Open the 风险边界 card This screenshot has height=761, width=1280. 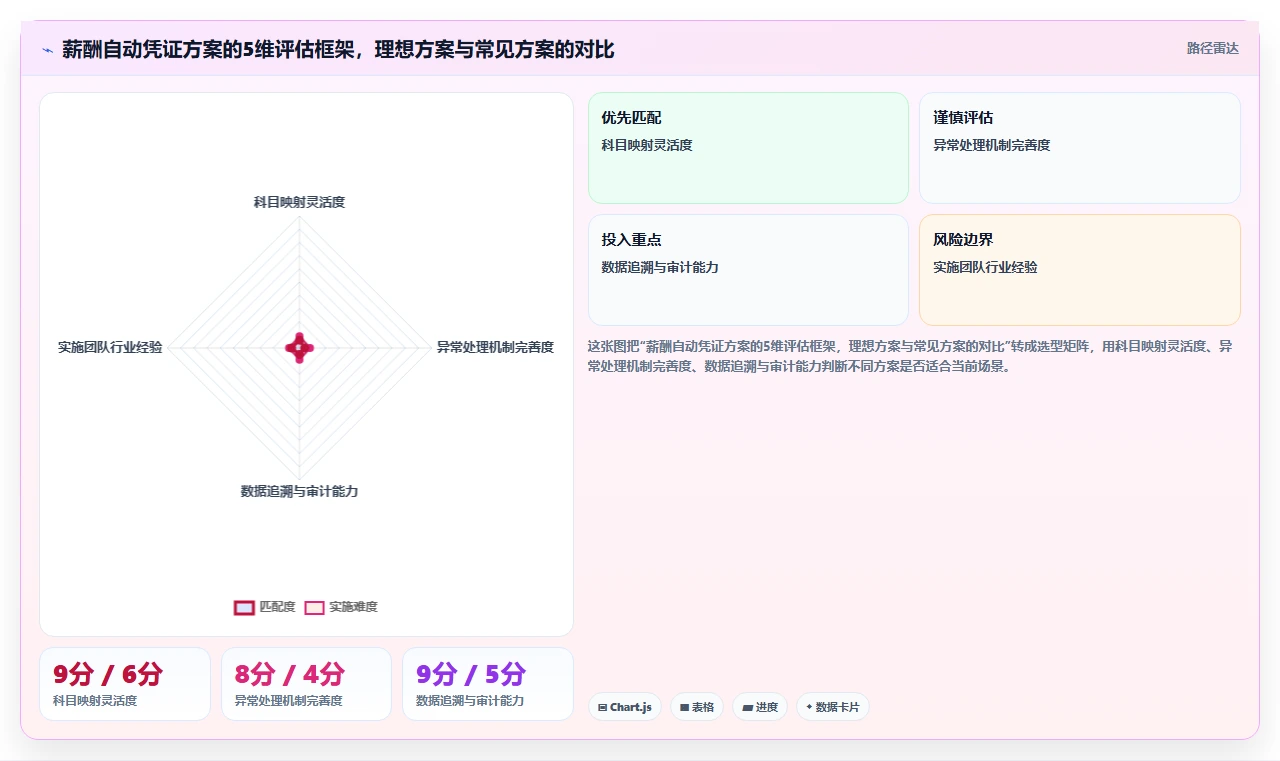click(1080, 270)
